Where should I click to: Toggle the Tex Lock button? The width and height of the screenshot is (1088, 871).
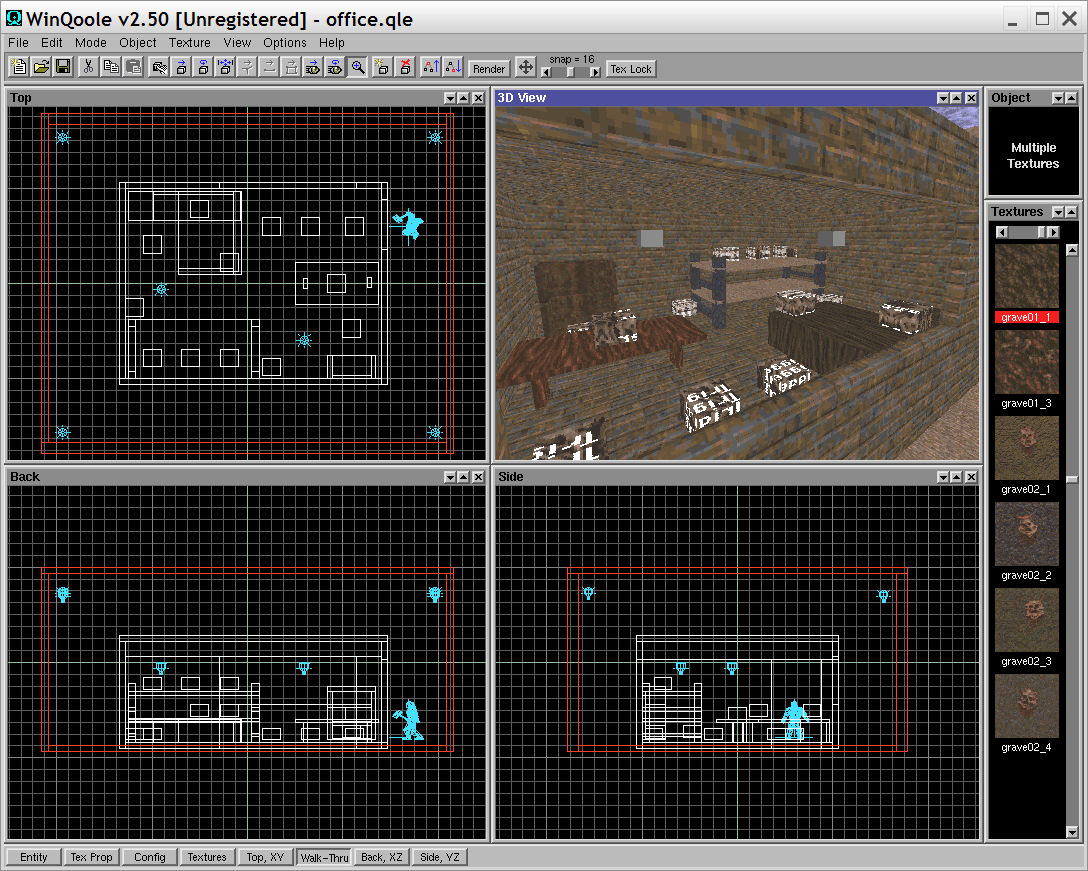point(631,69)
